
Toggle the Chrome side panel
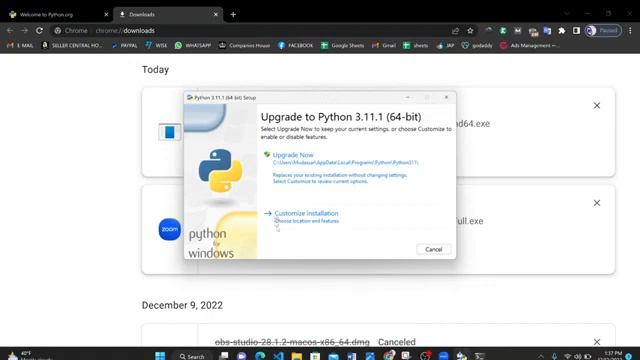(x=576, y=31)
